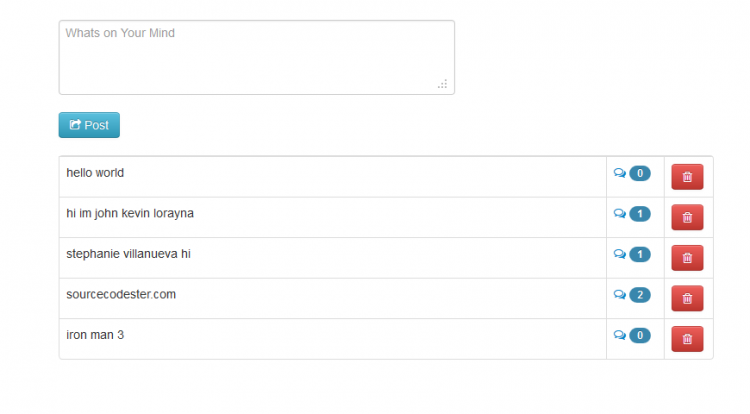The image size is (750, 414).
Task: Focus the "Whats on Your Mind" text area
Action: [x=256, y=57]
